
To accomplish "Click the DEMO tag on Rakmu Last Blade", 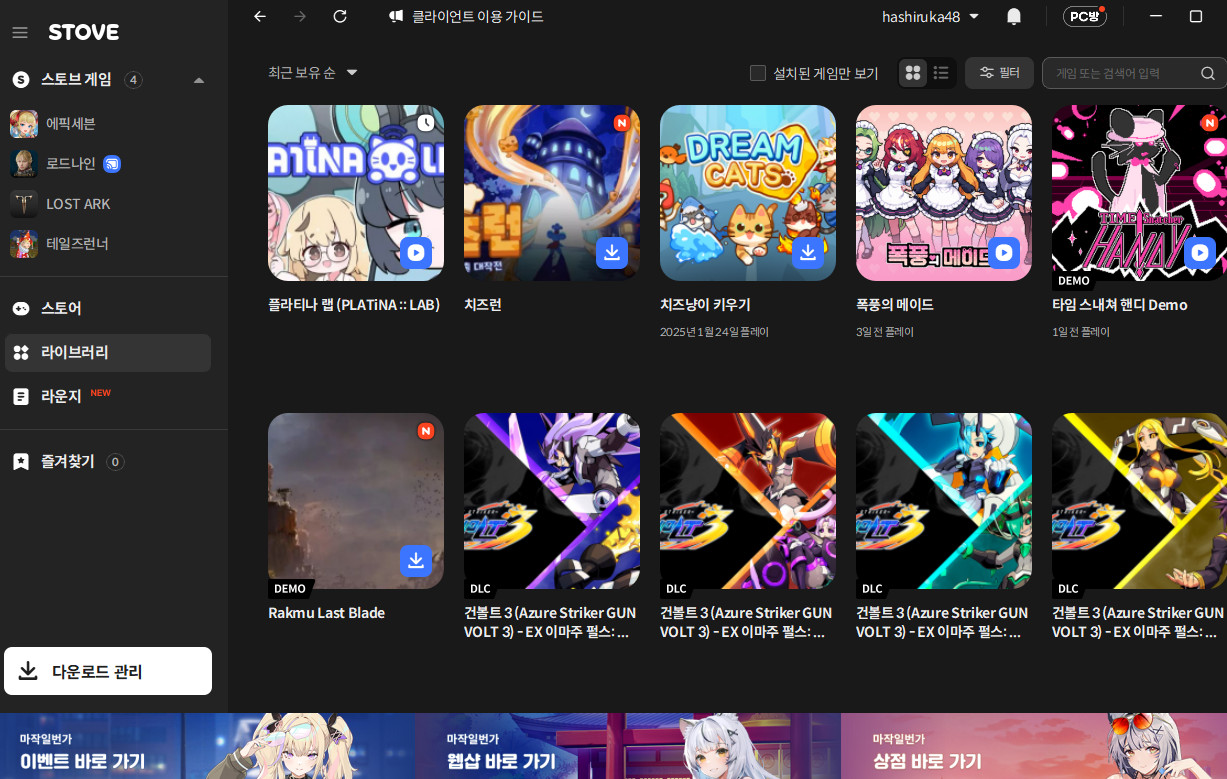I will [290, 589].
